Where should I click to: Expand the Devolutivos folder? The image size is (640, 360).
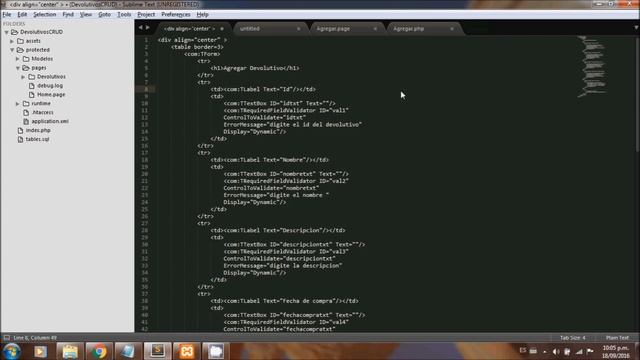pyautogui.click(x=24, y=77)
